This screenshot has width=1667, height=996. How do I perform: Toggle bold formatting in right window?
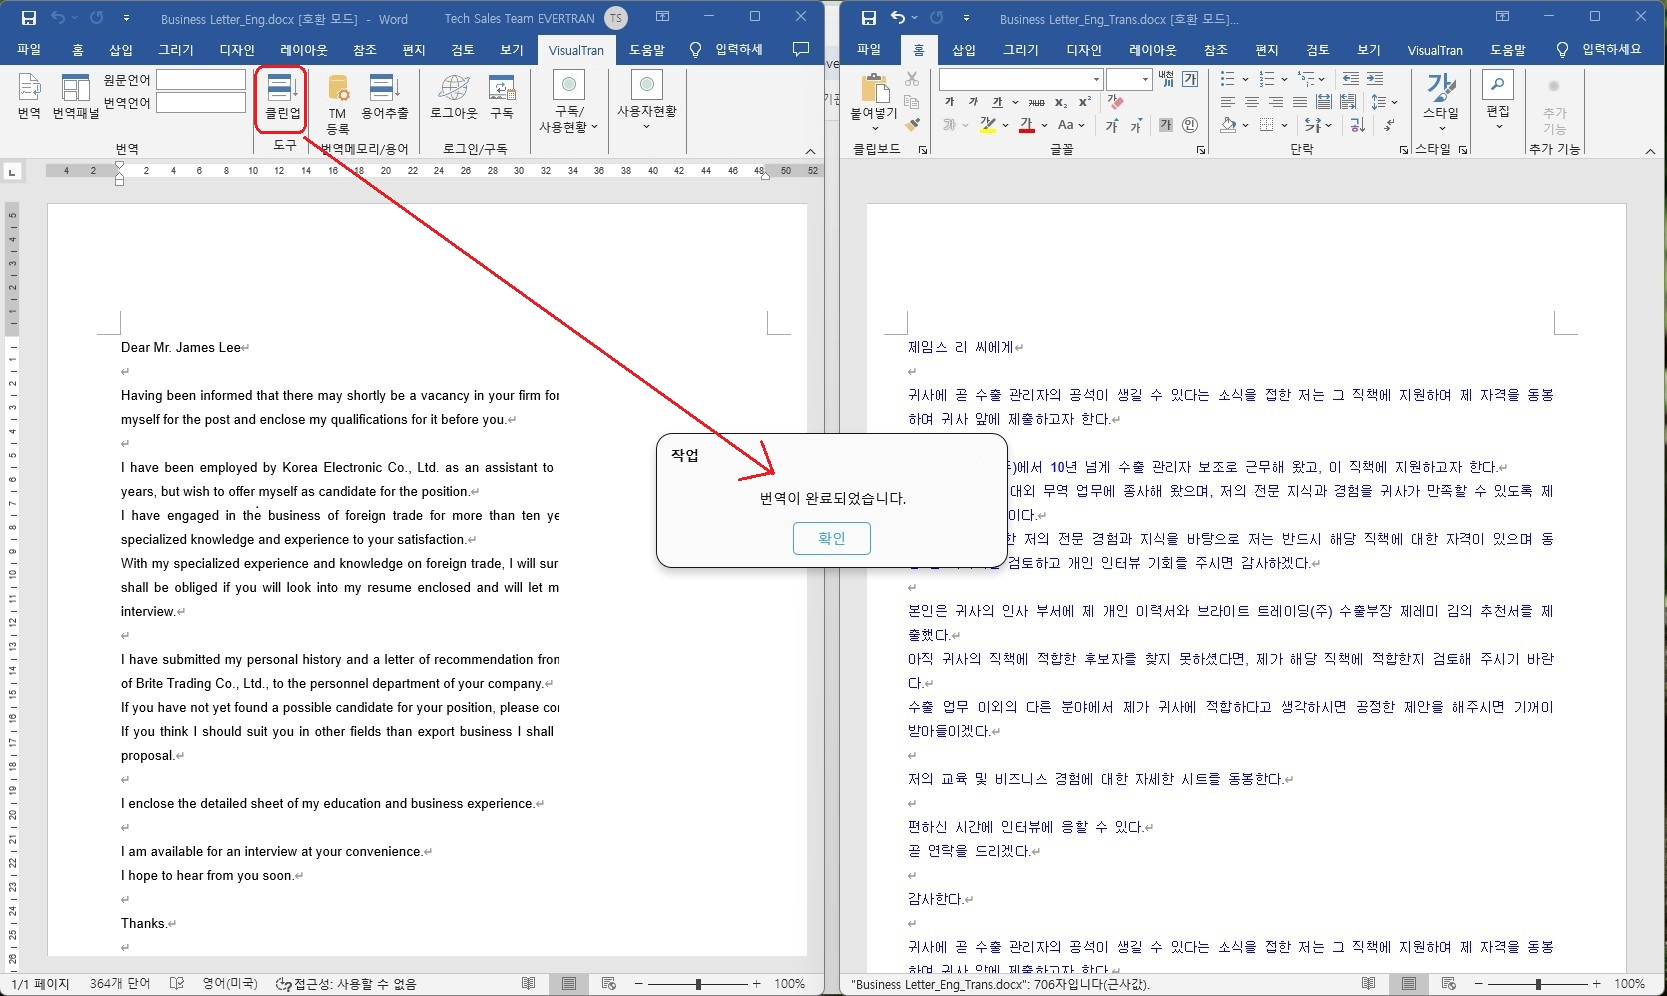[x=949, y=102]
